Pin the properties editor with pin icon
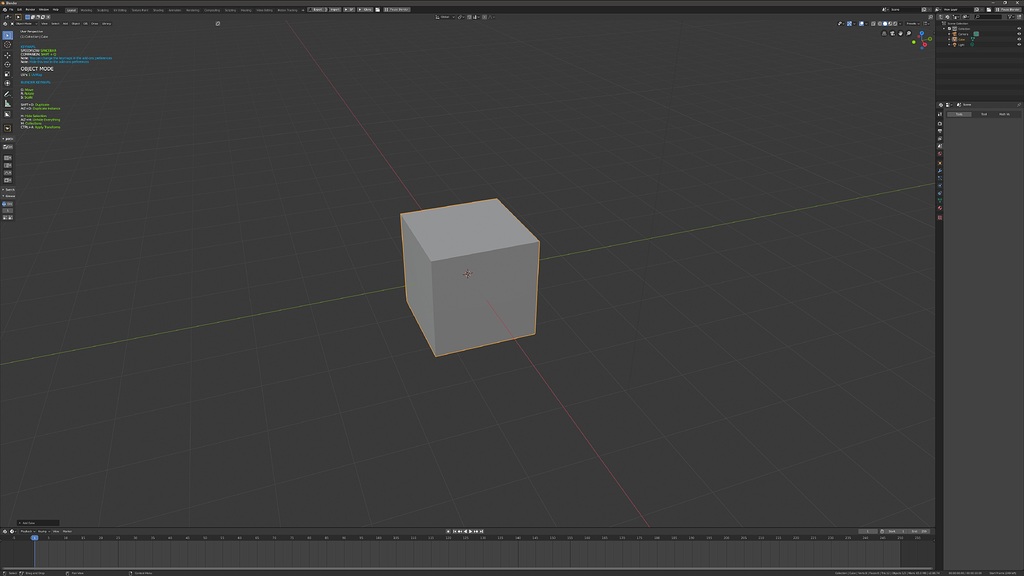This screenshot has width=1024, height=576. pyautogui.click(x=1019, y=104)
